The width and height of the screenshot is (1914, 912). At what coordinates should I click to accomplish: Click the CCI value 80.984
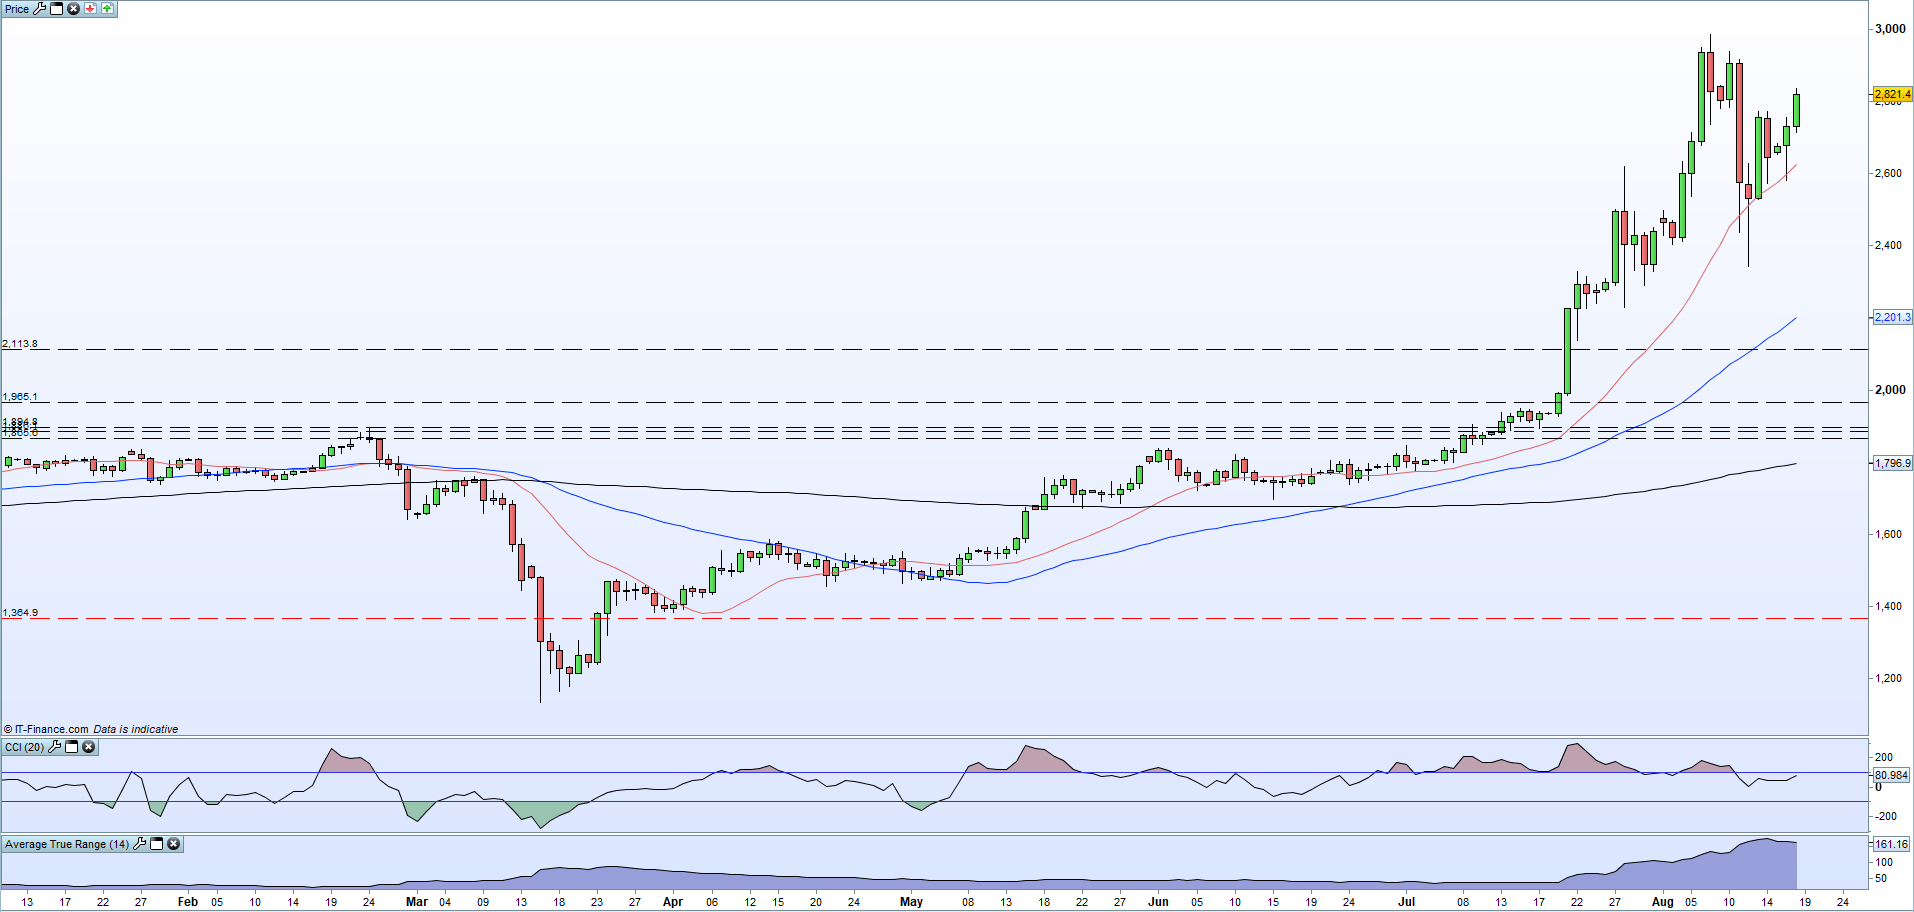pos(1891,775)
